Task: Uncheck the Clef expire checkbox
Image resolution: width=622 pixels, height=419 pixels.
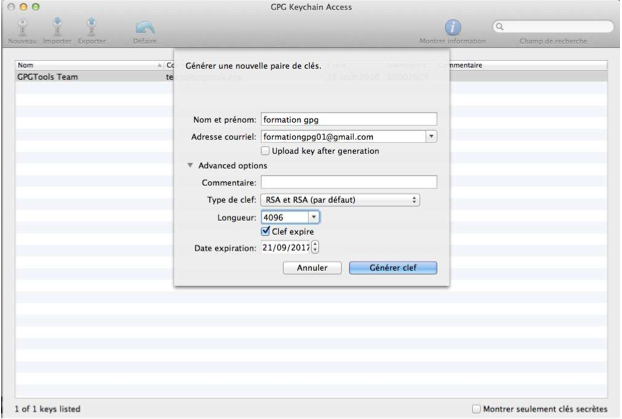Action: pos(265,231)
